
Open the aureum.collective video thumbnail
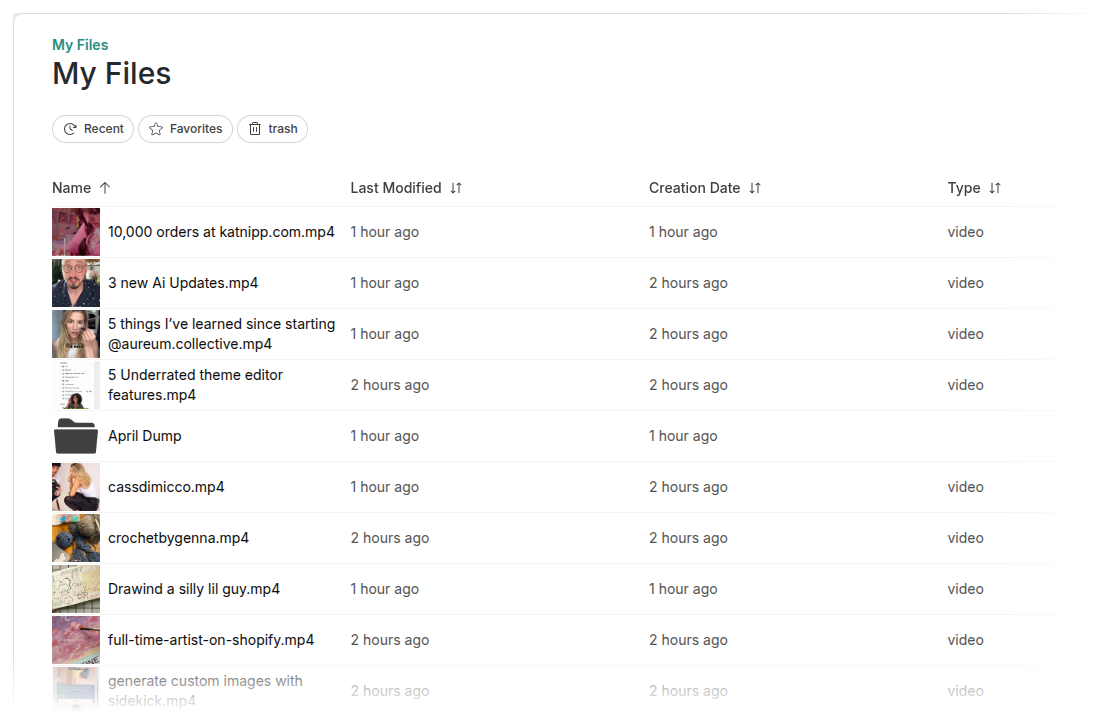(x=76, y=334)
